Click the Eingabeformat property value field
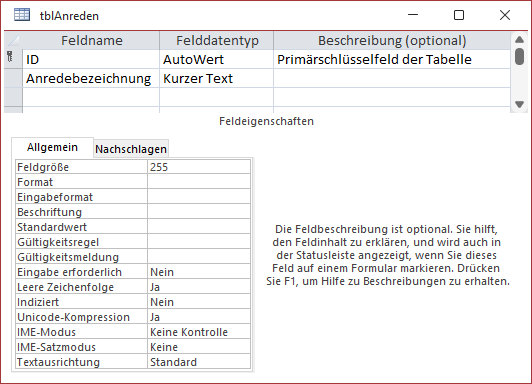This screenshot has height=384, width=532. click(199, 197)
